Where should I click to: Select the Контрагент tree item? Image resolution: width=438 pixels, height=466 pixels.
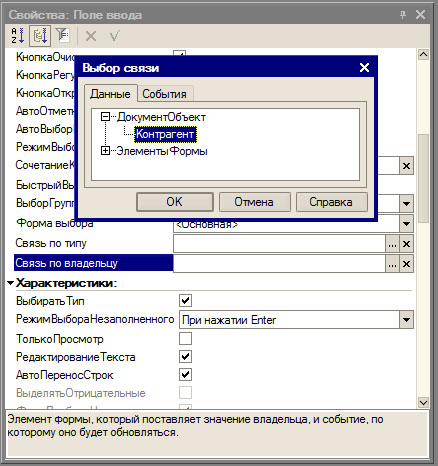click(165, 134)
